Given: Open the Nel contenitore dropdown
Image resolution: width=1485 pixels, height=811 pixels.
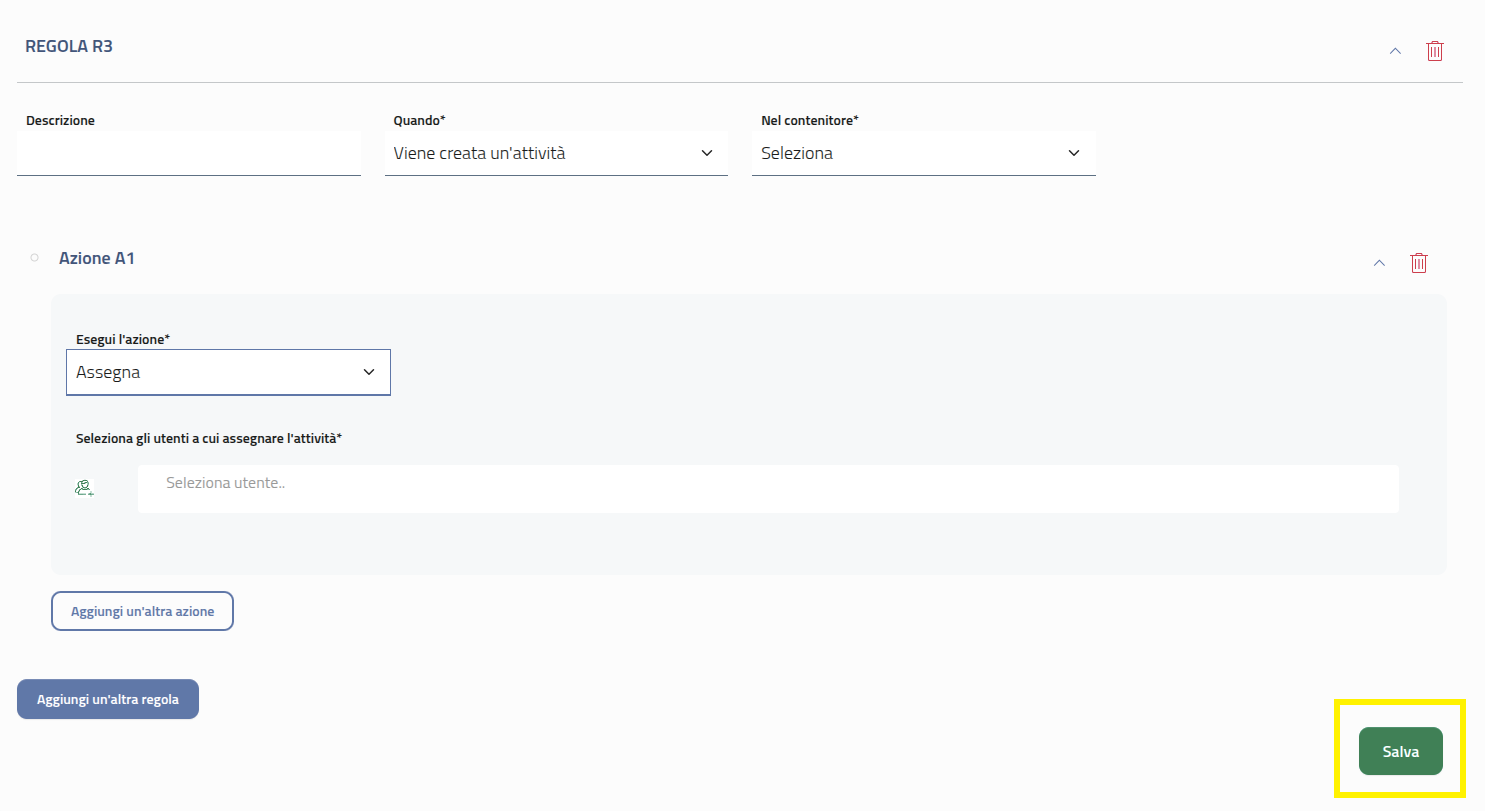Looking at the screenshot, I should point(922,154).
